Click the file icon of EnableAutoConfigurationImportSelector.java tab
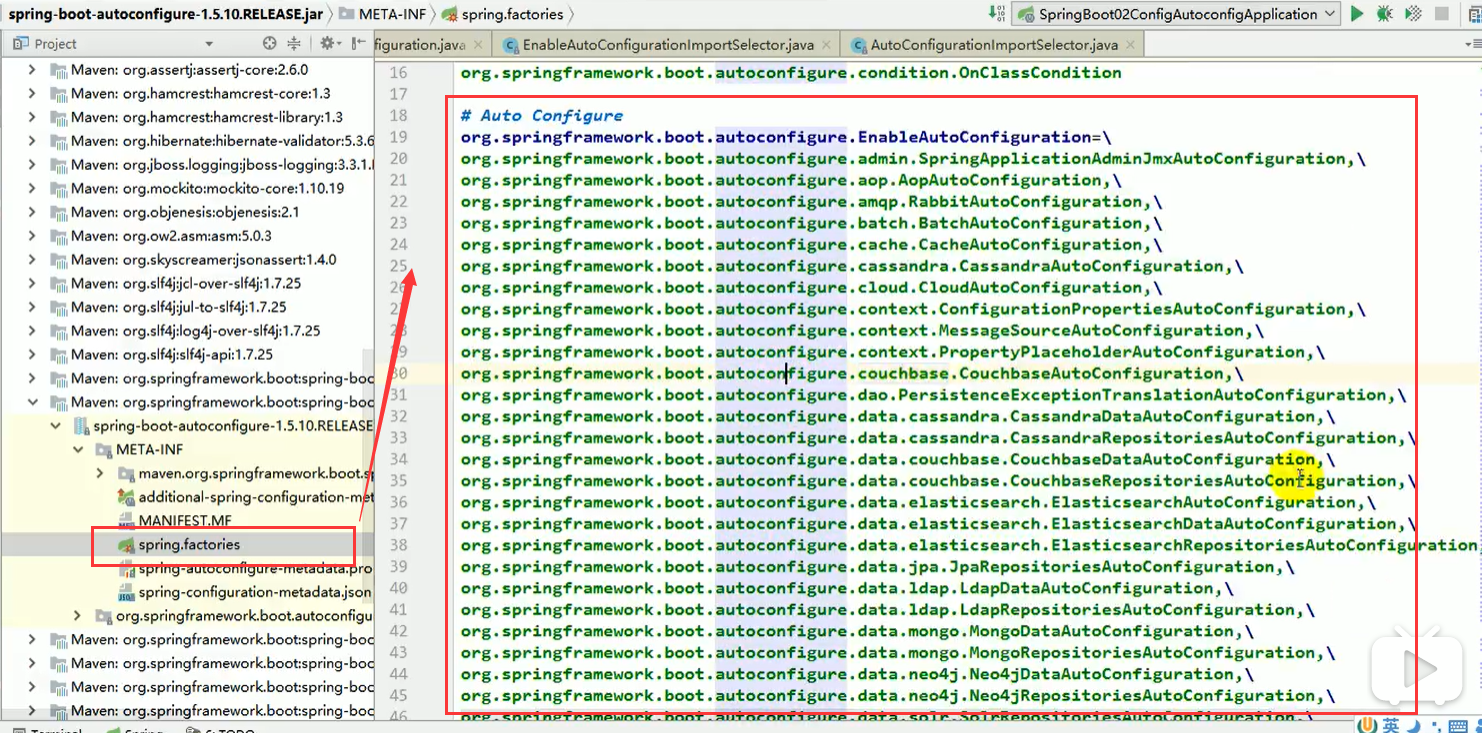 click(511, 46)
